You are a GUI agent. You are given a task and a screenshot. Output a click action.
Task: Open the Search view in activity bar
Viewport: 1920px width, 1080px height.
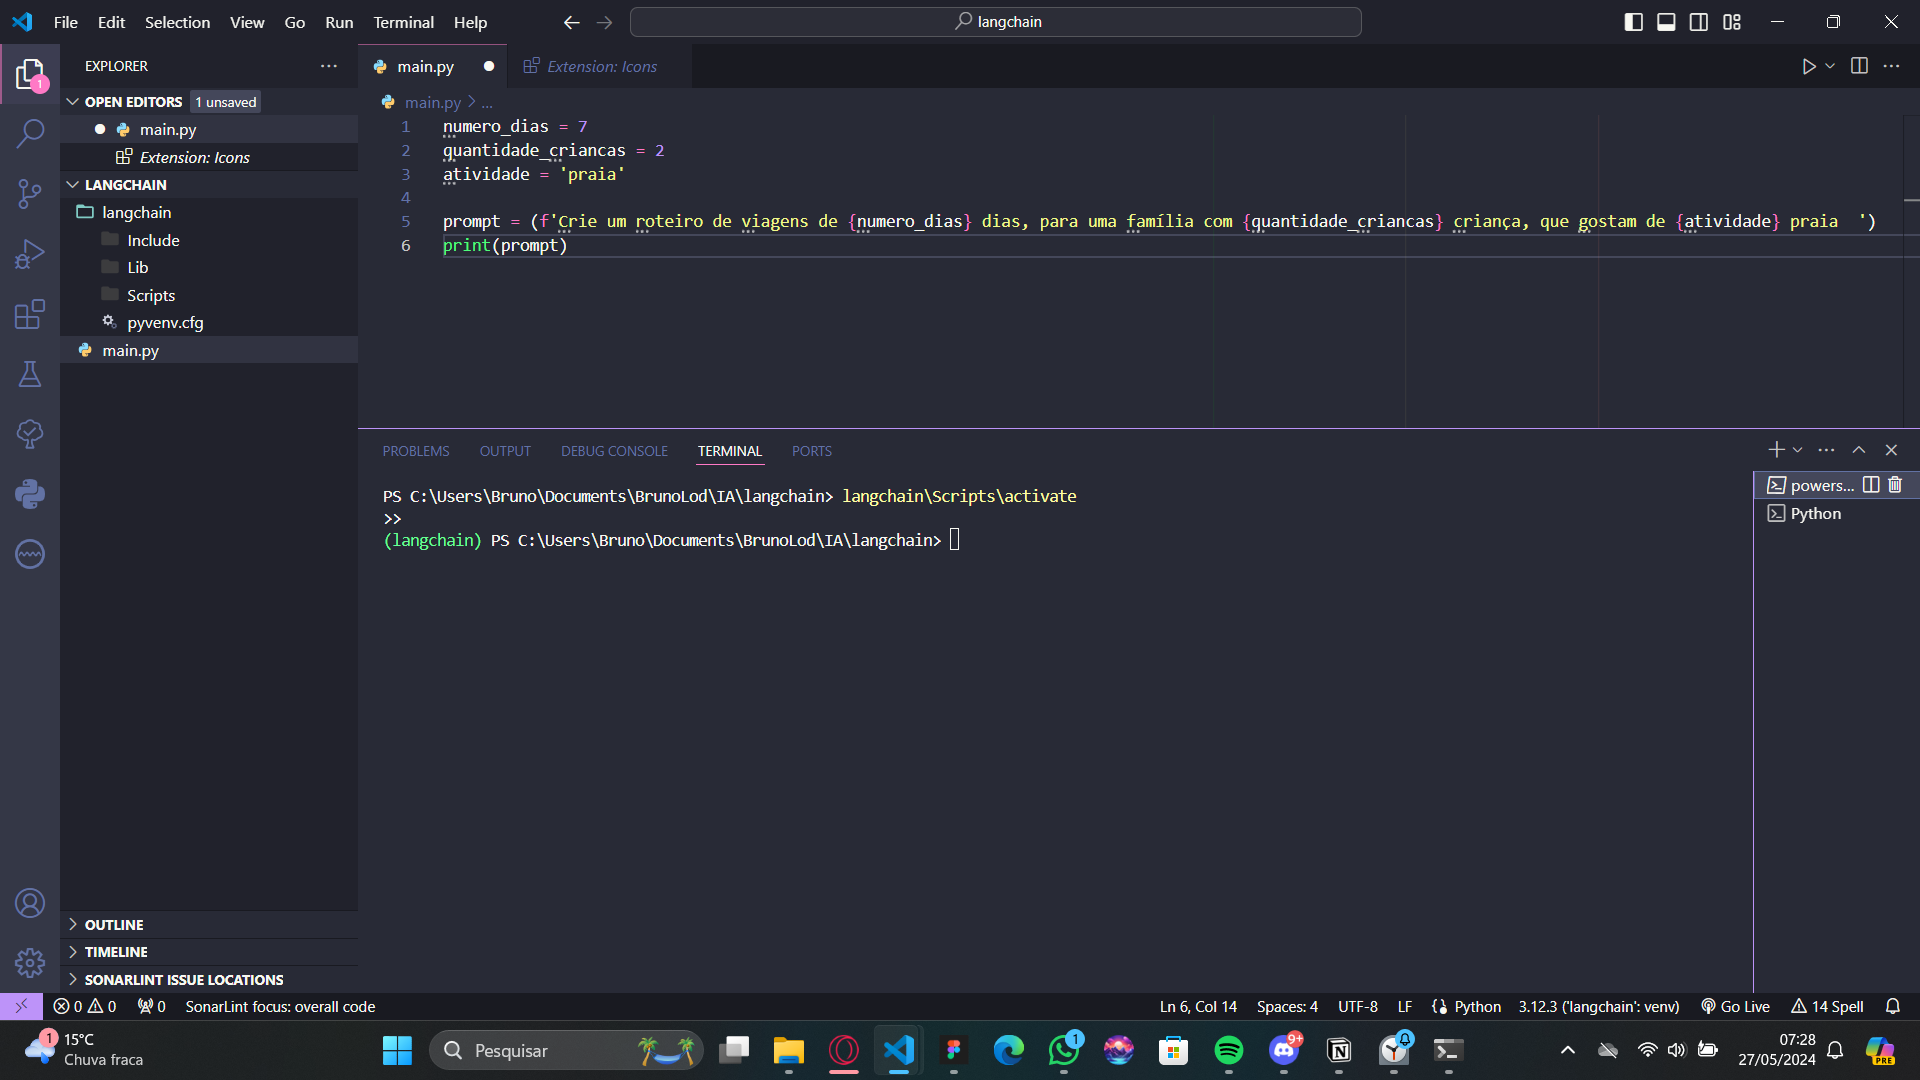[x=30, y=133]
